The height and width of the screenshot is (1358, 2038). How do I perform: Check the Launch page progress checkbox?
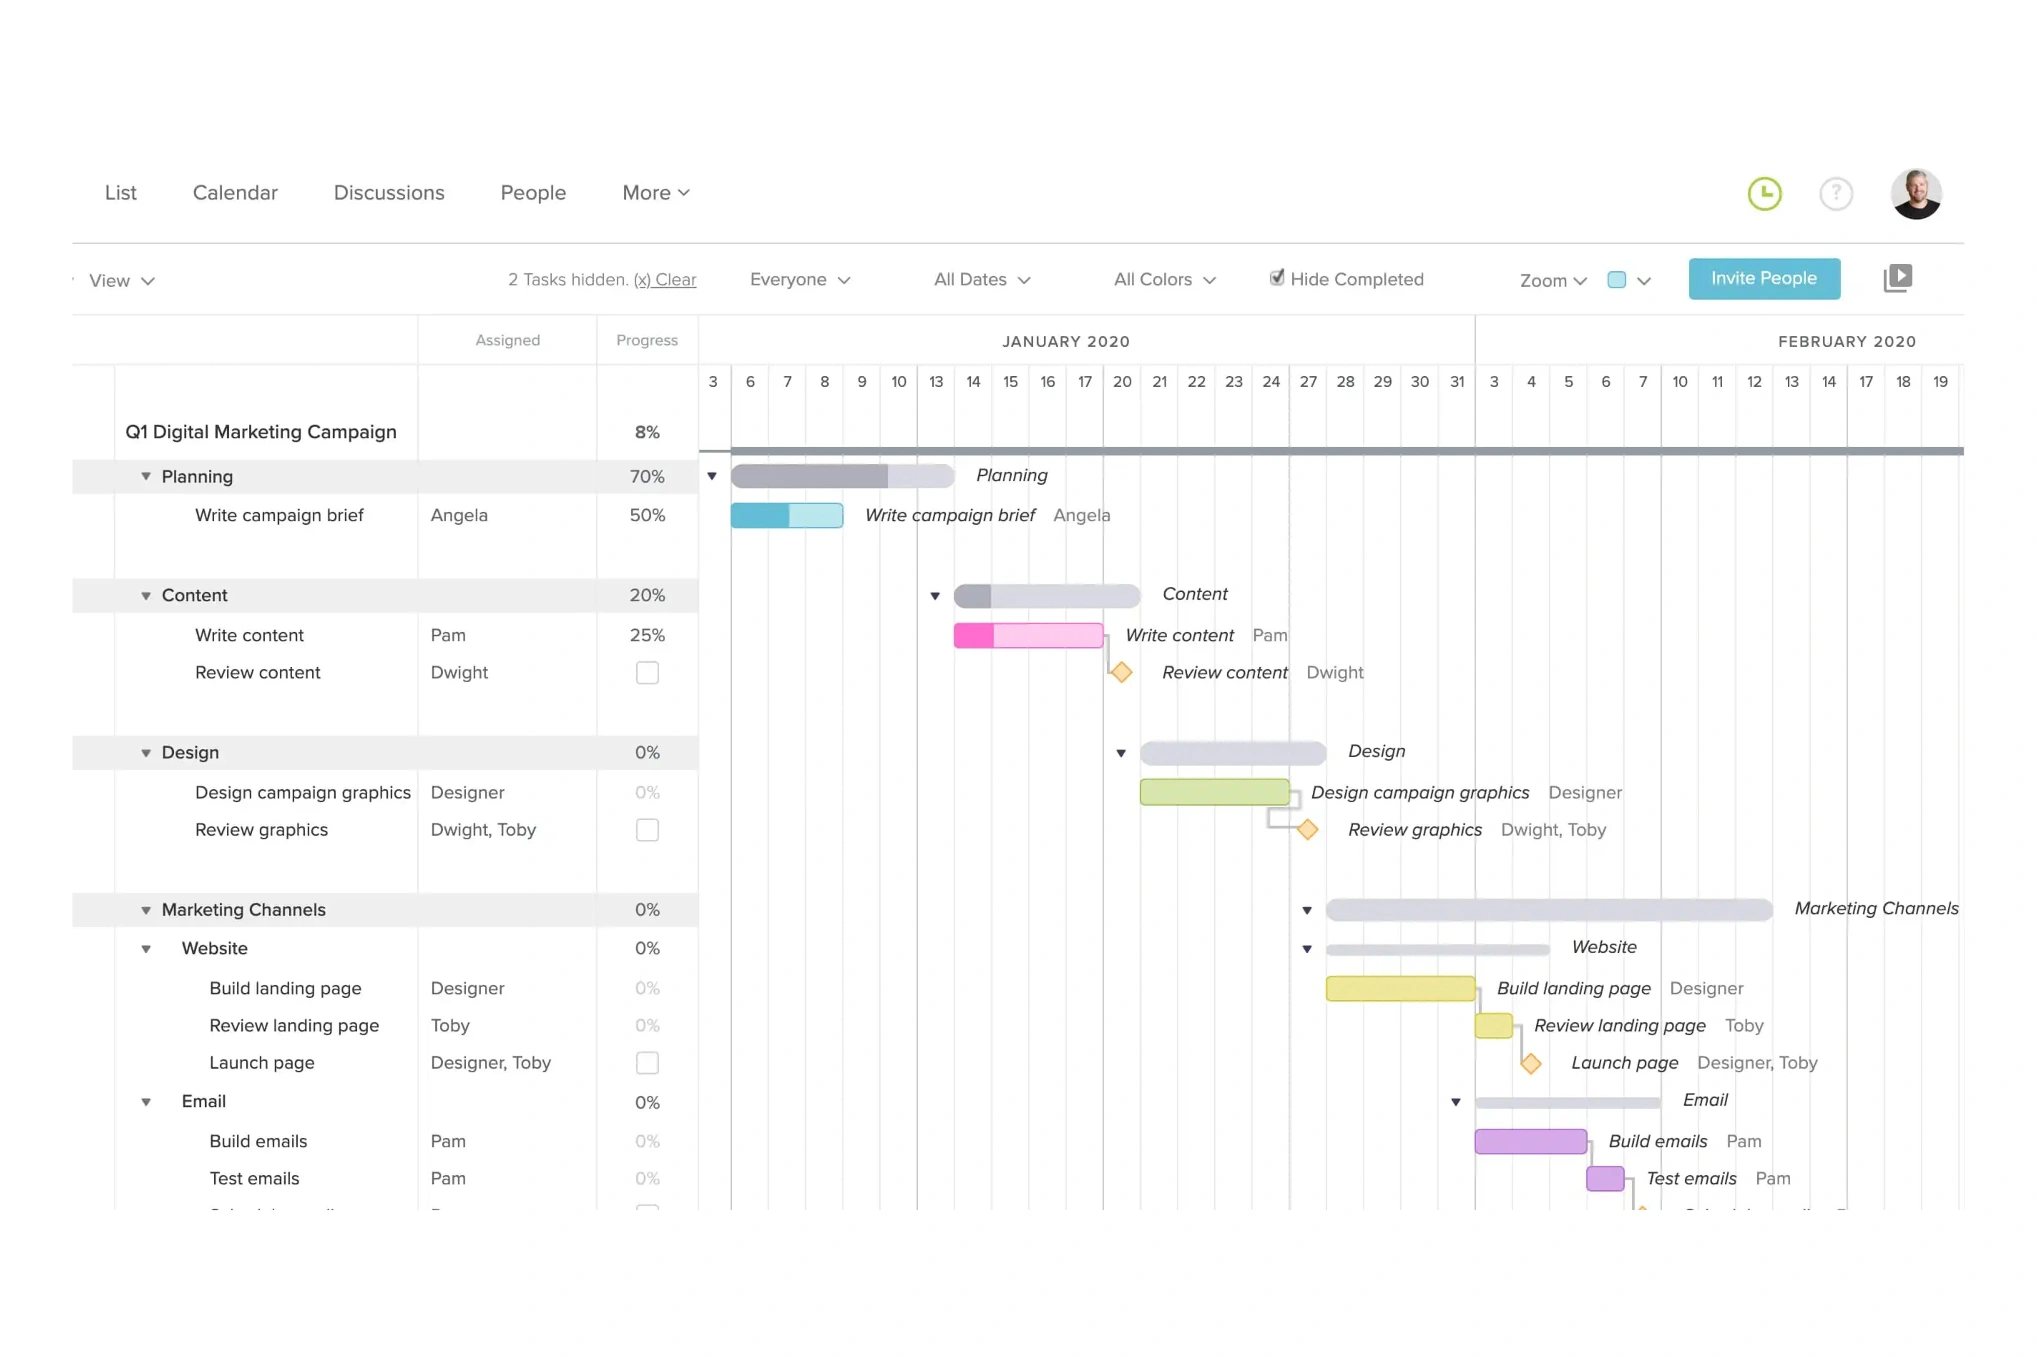(647, 1063)
